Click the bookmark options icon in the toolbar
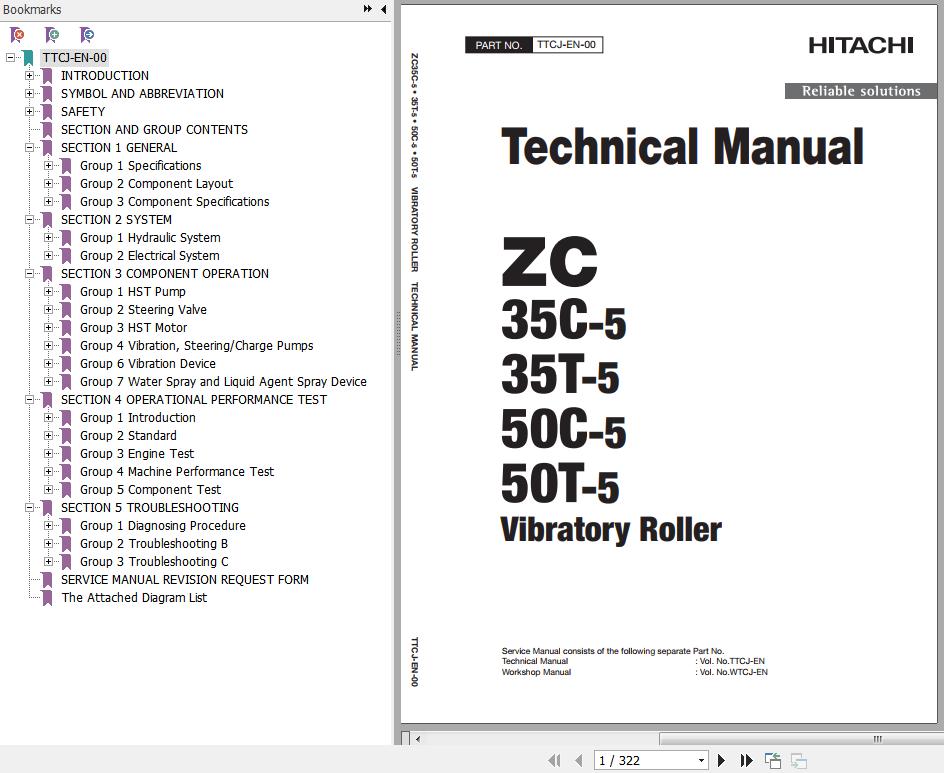The width and height of the screenshot is (944, 773). (x=87, y=35)
